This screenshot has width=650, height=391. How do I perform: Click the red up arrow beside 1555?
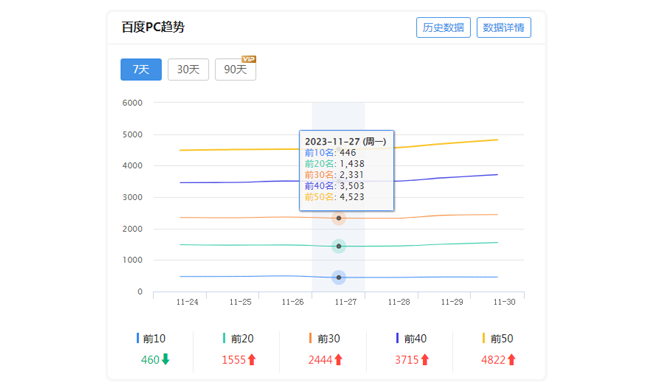tap(252, 359)
